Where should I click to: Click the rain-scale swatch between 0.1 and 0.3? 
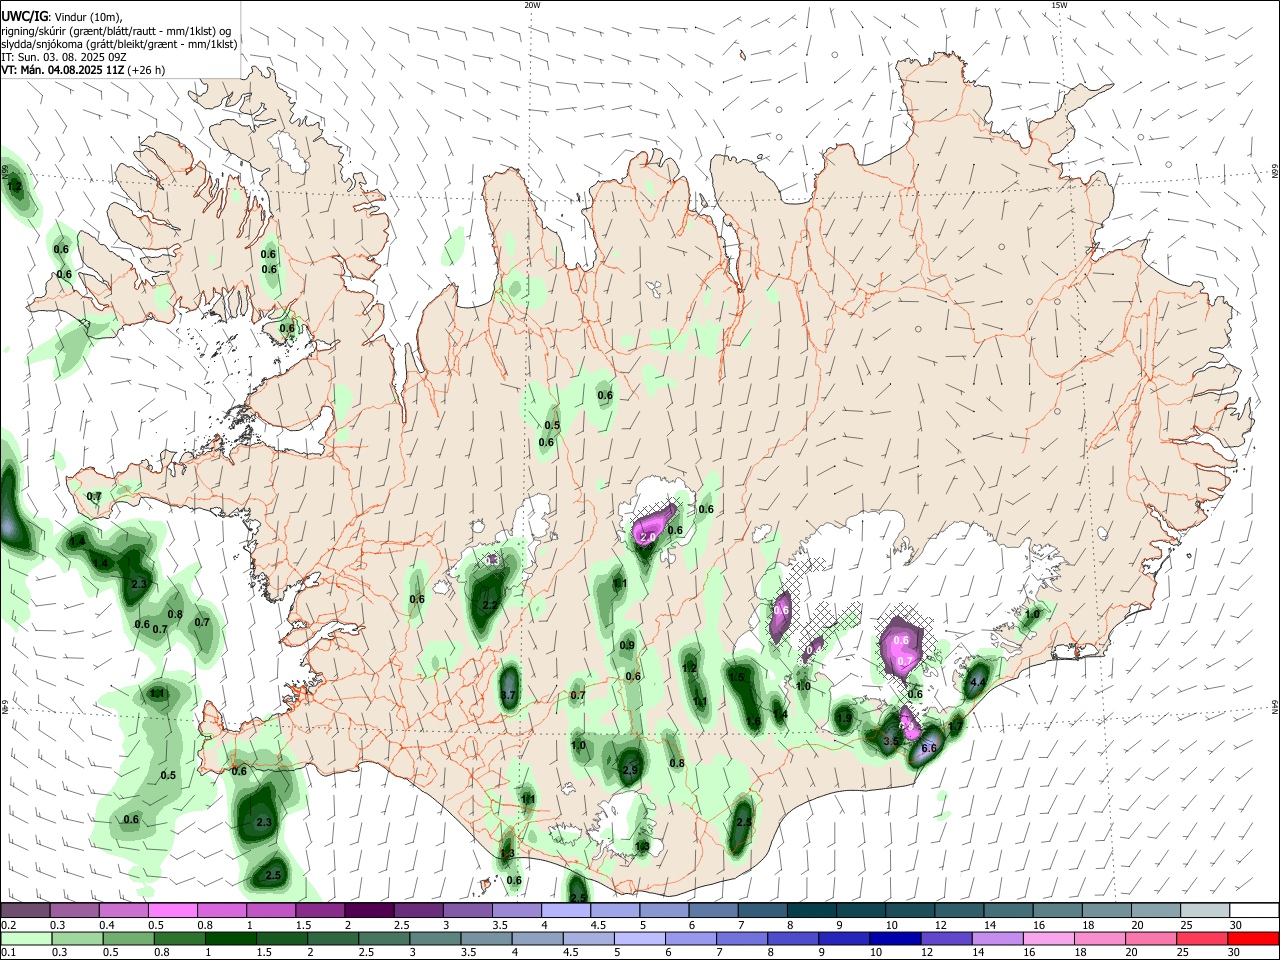tap(26, 939)
